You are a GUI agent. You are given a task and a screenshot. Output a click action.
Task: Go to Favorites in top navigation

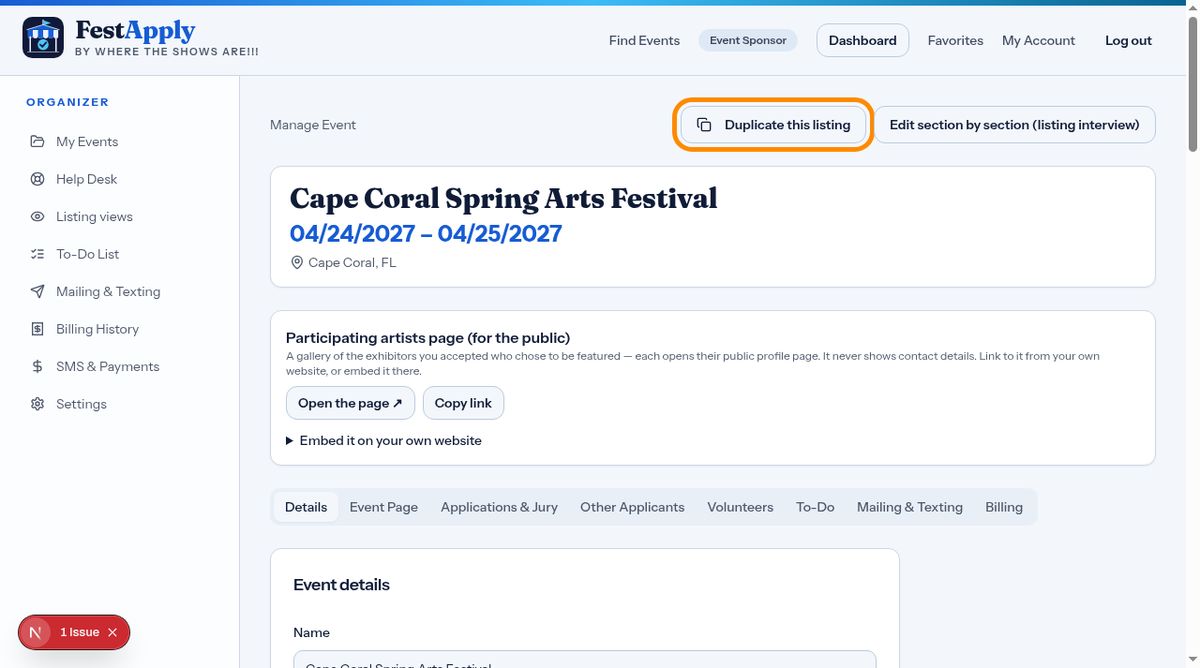(955, 41)
